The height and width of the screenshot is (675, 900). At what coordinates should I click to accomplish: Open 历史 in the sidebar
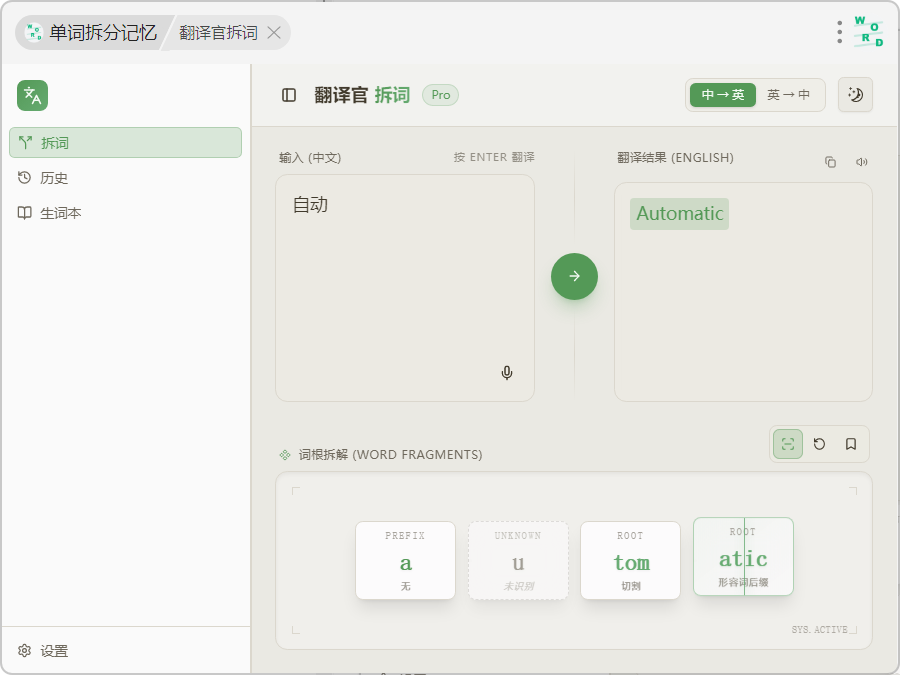[54, 178]
